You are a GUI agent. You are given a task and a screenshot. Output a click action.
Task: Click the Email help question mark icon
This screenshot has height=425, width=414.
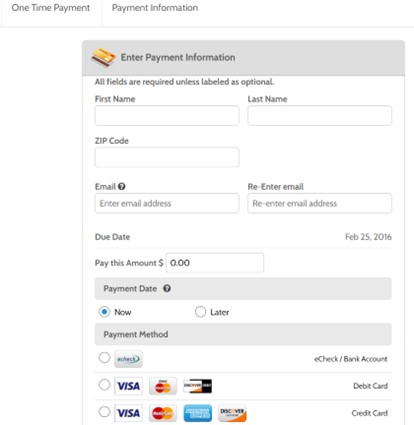[122, 186]
